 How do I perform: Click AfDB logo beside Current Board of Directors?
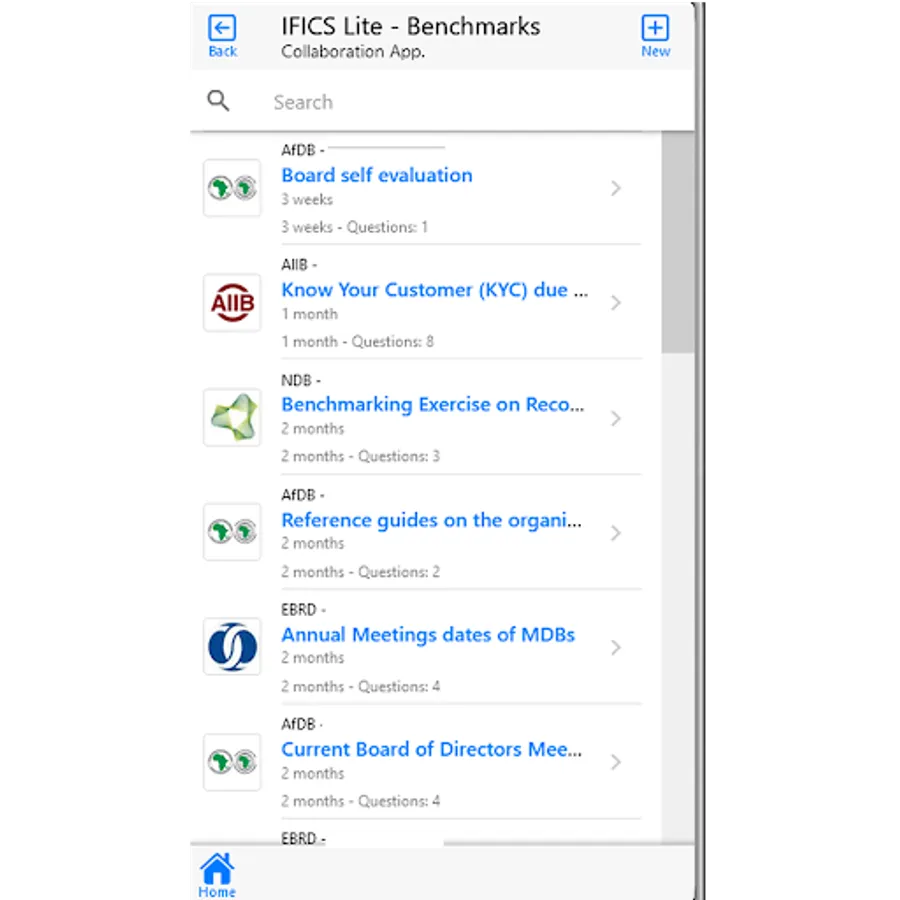232,762
